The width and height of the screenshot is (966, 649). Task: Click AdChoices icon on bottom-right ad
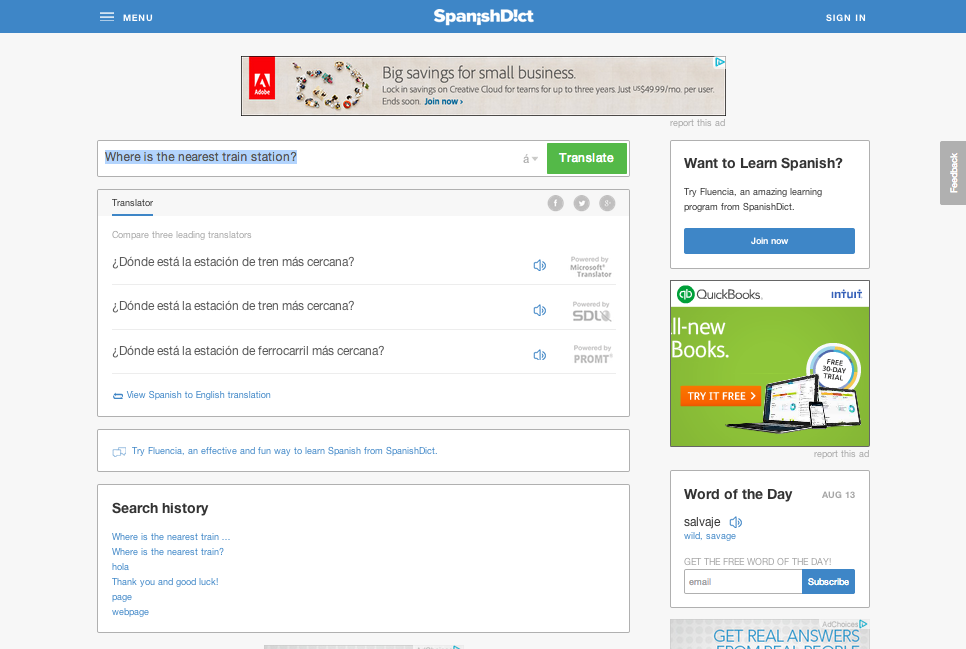coord(863,624)
